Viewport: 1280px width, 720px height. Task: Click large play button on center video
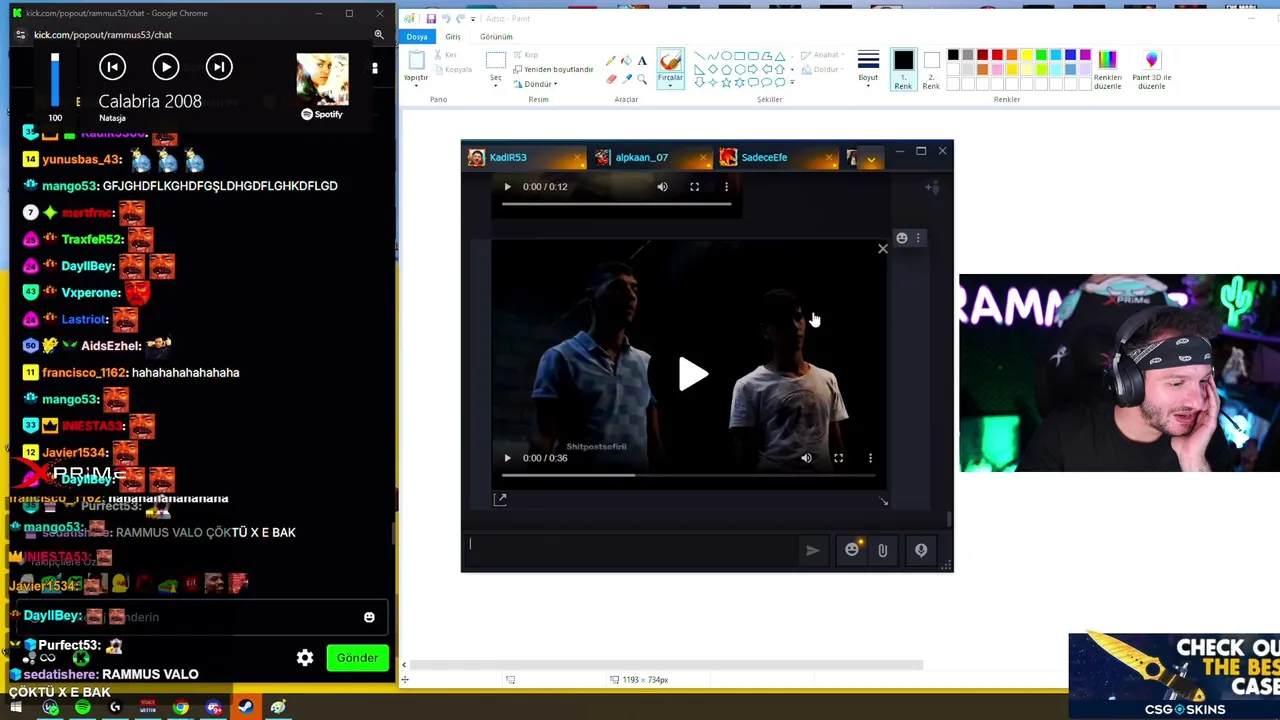point(692,375)
